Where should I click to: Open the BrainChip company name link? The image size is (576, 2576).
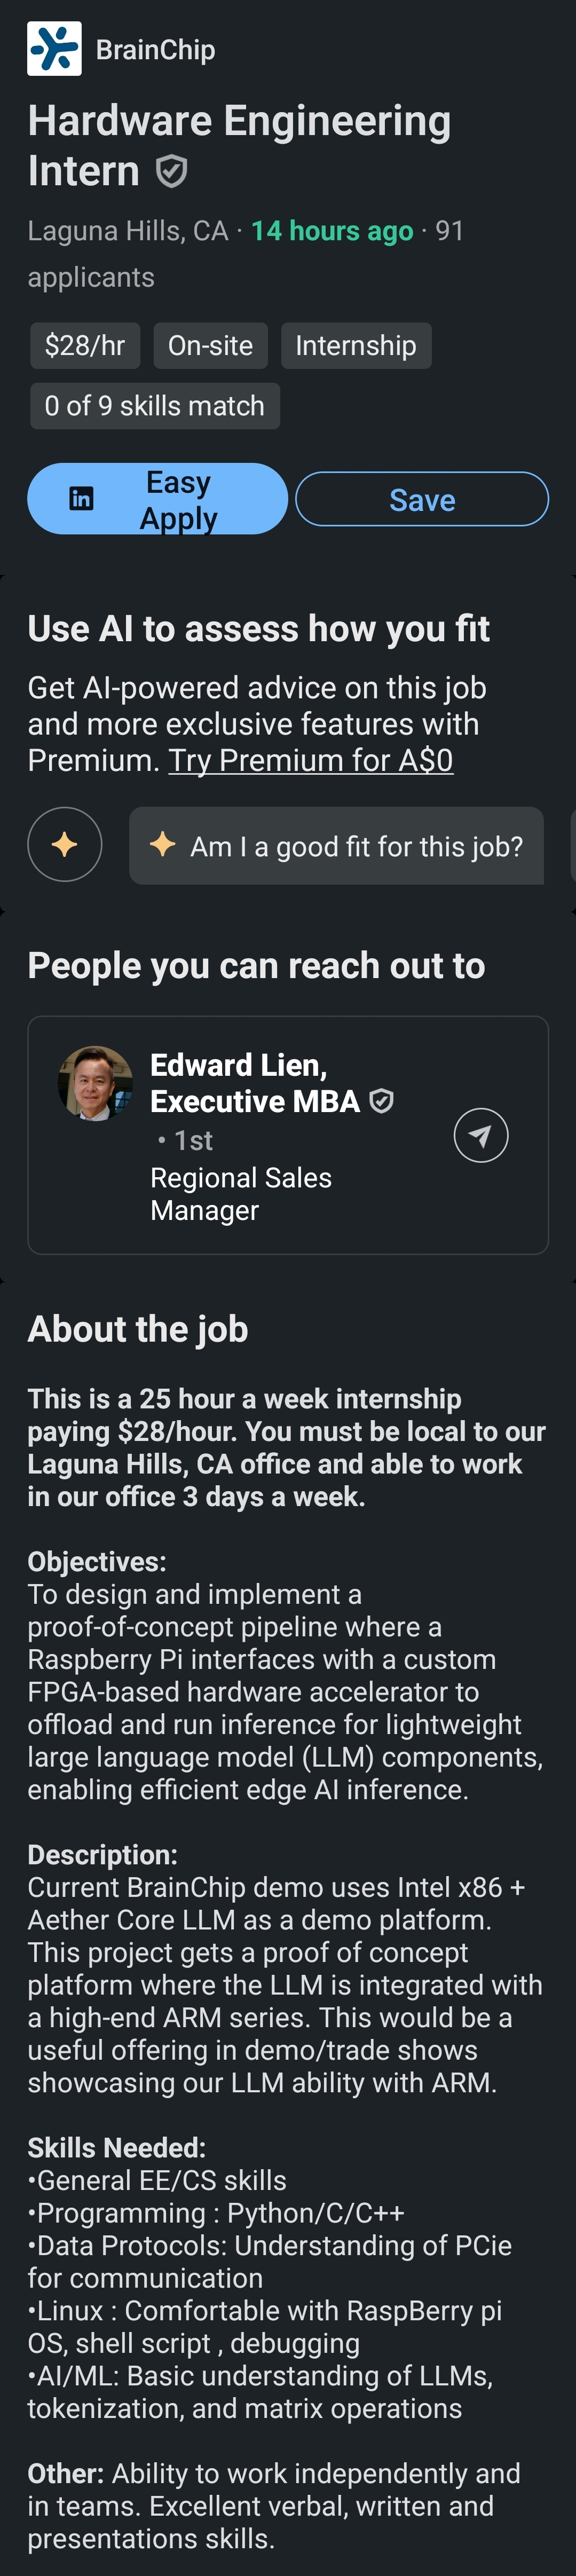tap(155, 50)
